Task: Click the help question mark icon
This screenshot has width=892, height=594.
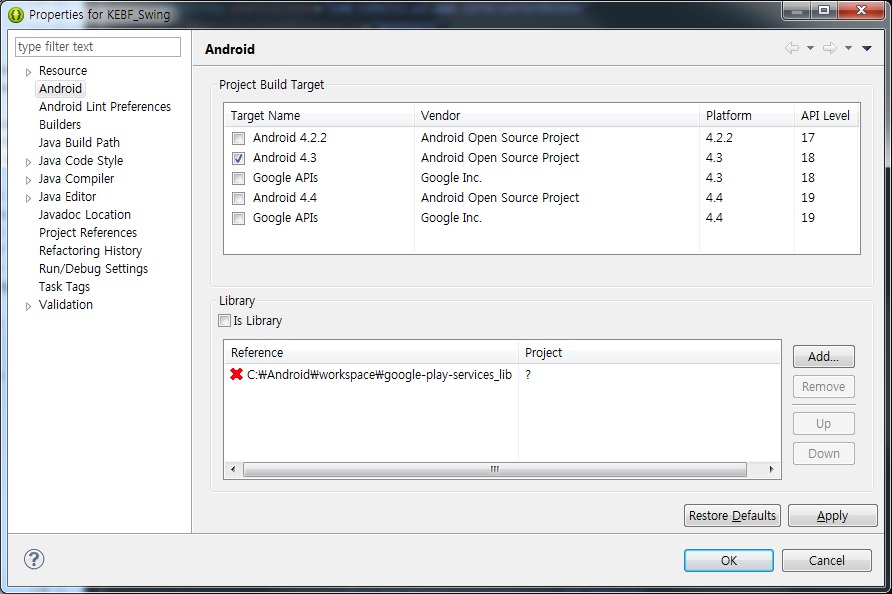Action: click(34, 559)
